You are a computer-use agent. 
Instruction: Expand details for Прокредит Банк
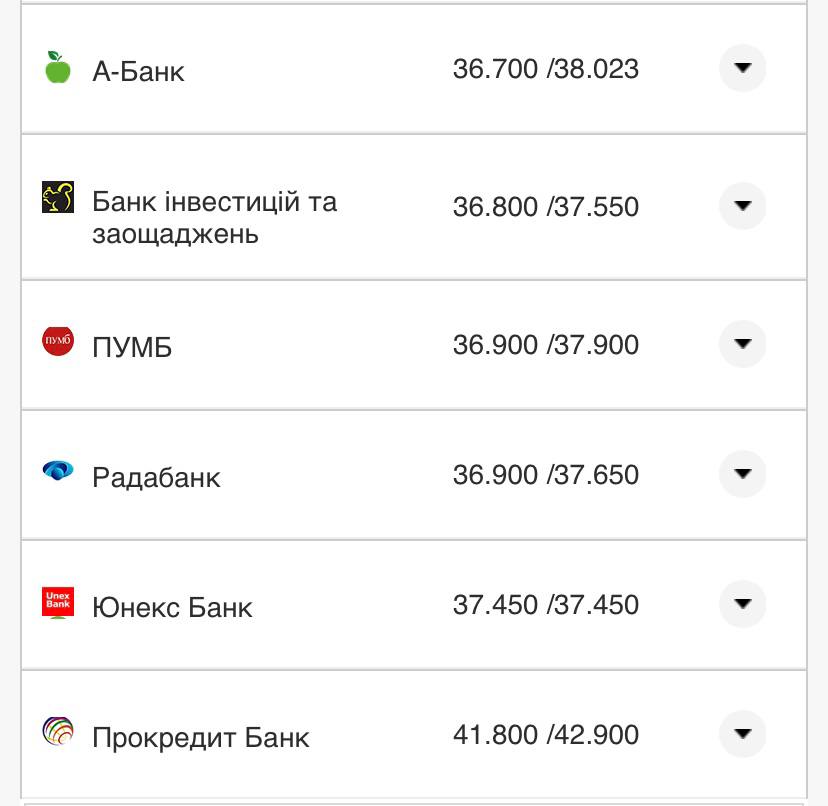[x=742, y=734]
